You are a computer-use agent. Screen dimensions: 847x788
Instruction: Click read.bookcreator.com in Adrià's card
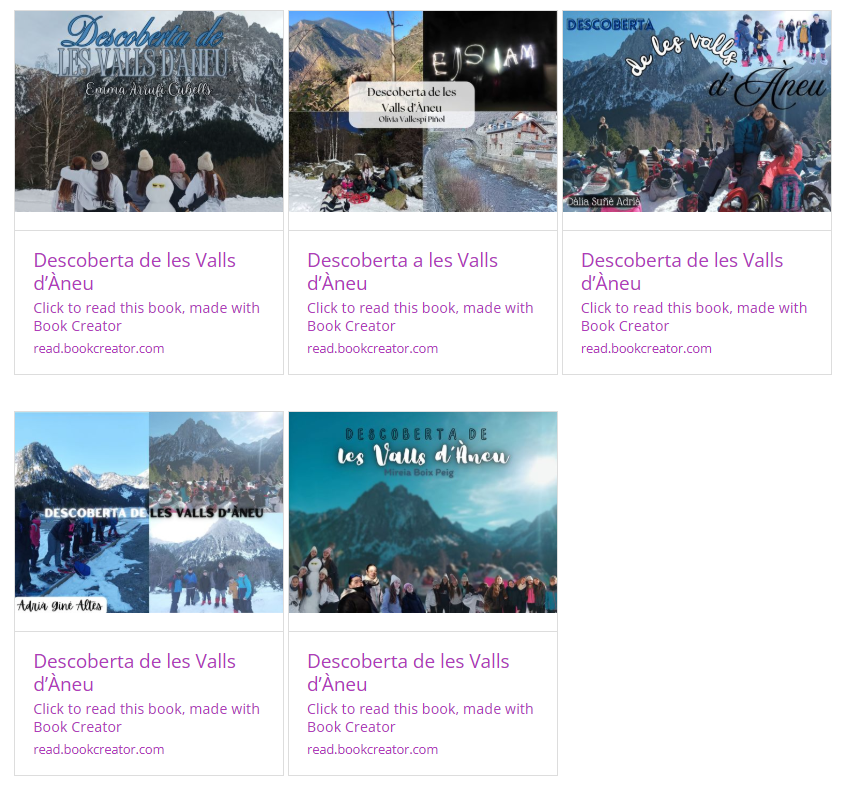click(99, 750)
